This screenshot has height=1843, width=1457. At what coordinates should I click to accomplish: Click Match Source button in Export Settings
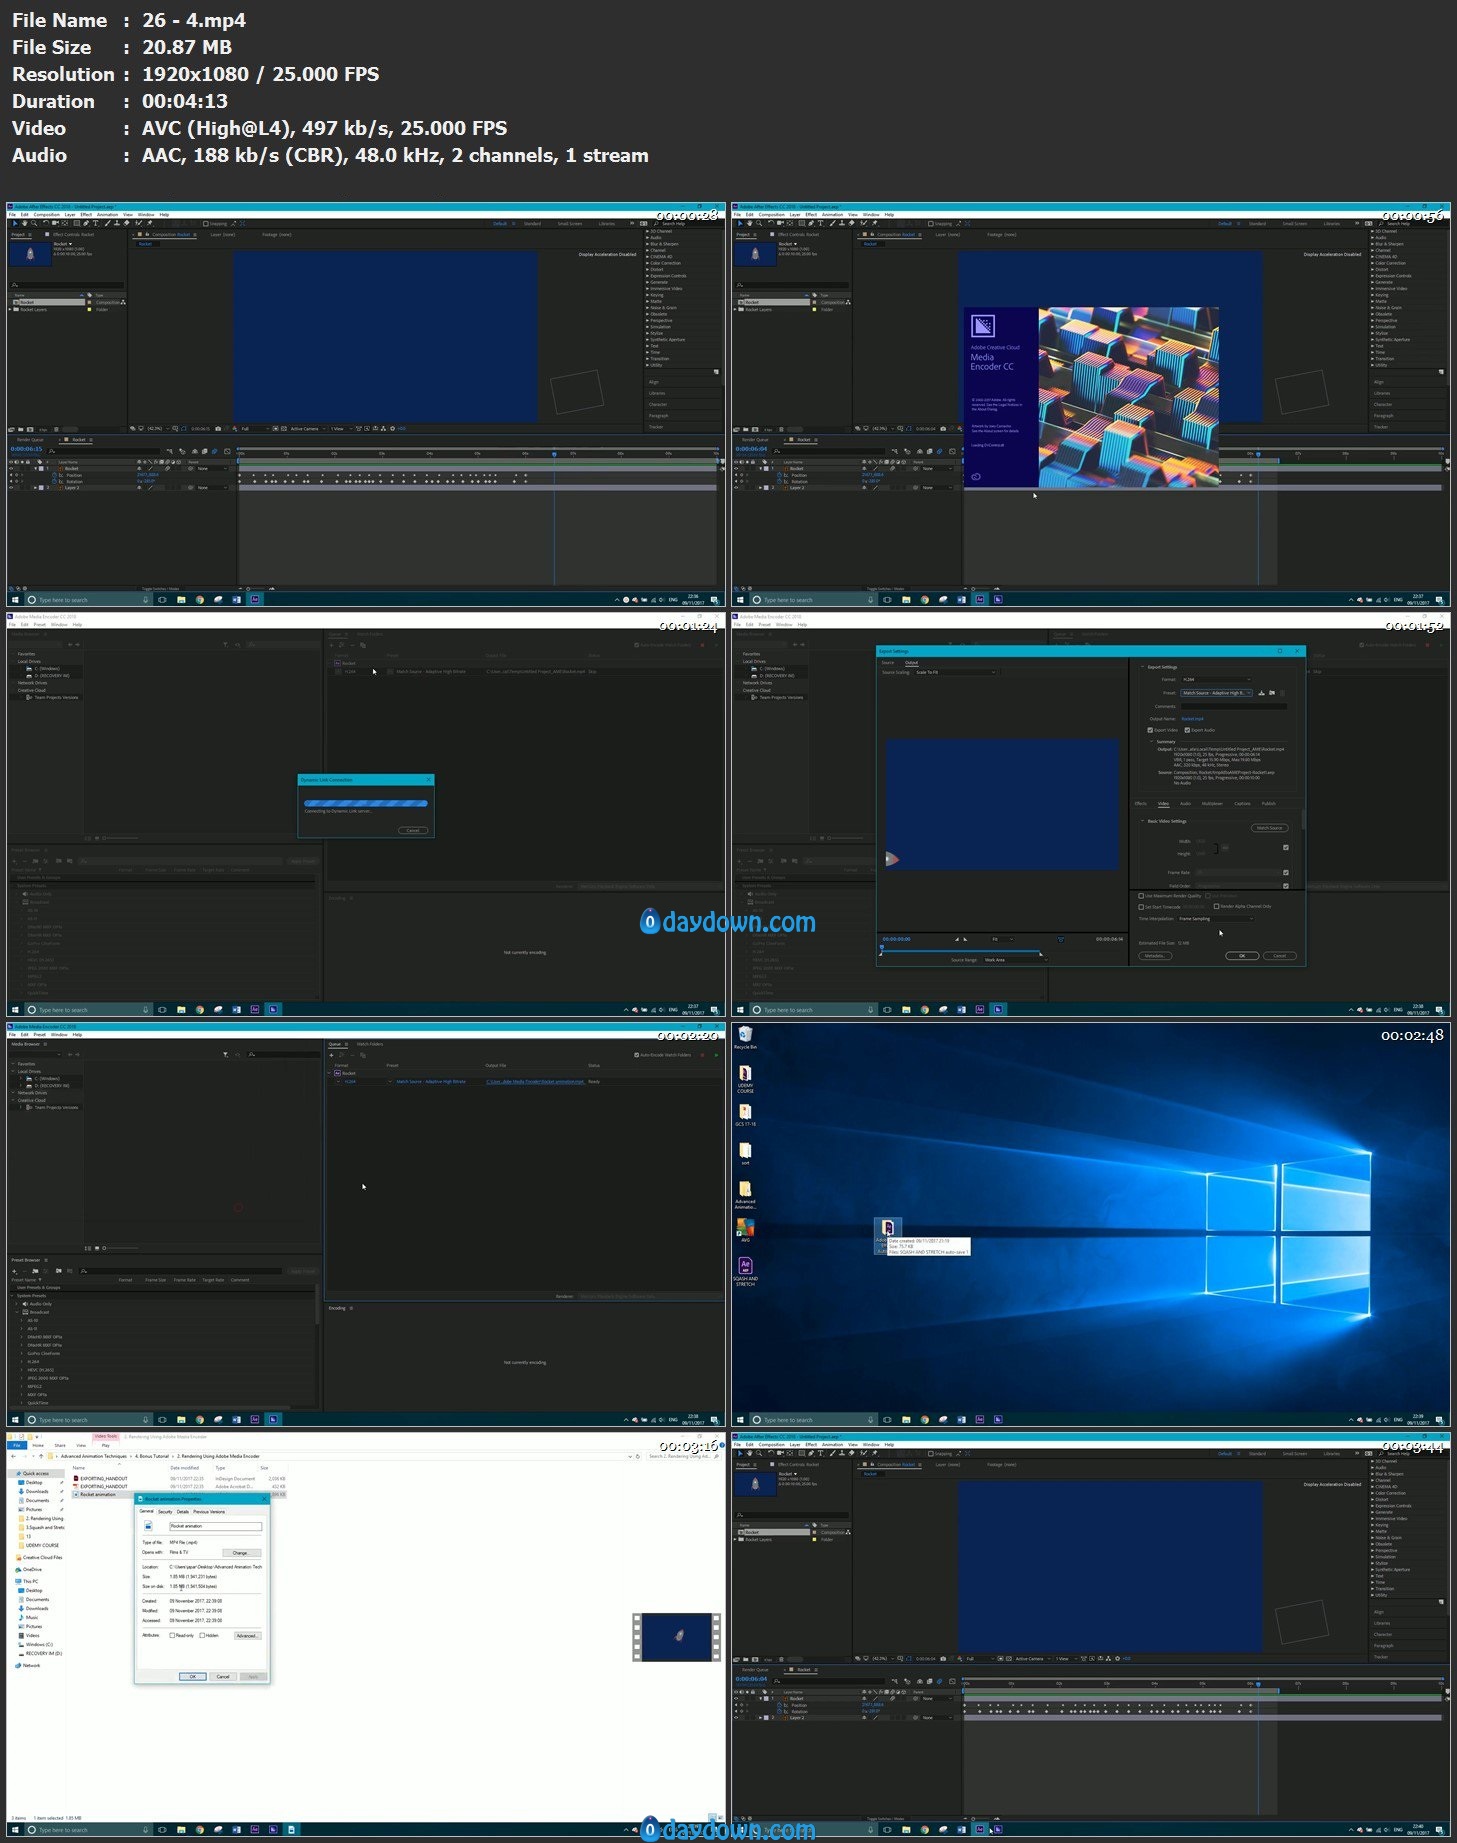click(1270, 828)
